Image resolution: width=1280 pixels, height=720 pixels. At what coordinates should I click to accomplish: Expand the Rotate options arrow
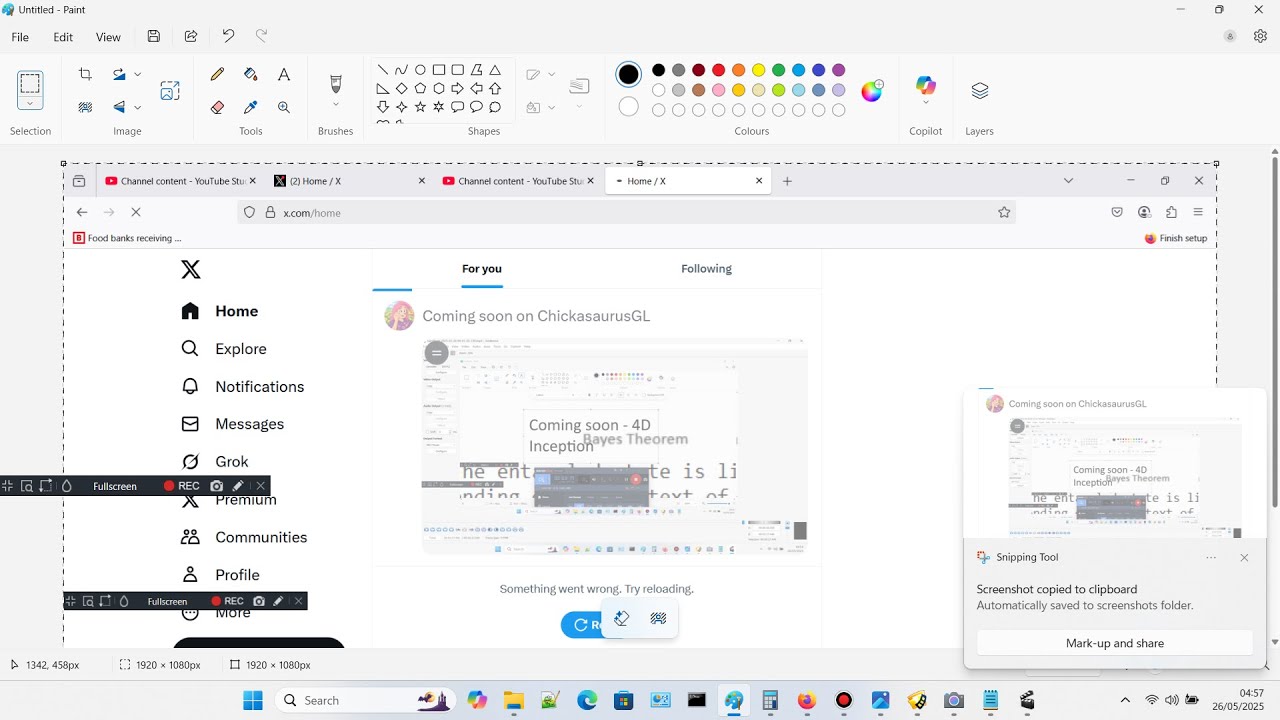click(137, 74)
